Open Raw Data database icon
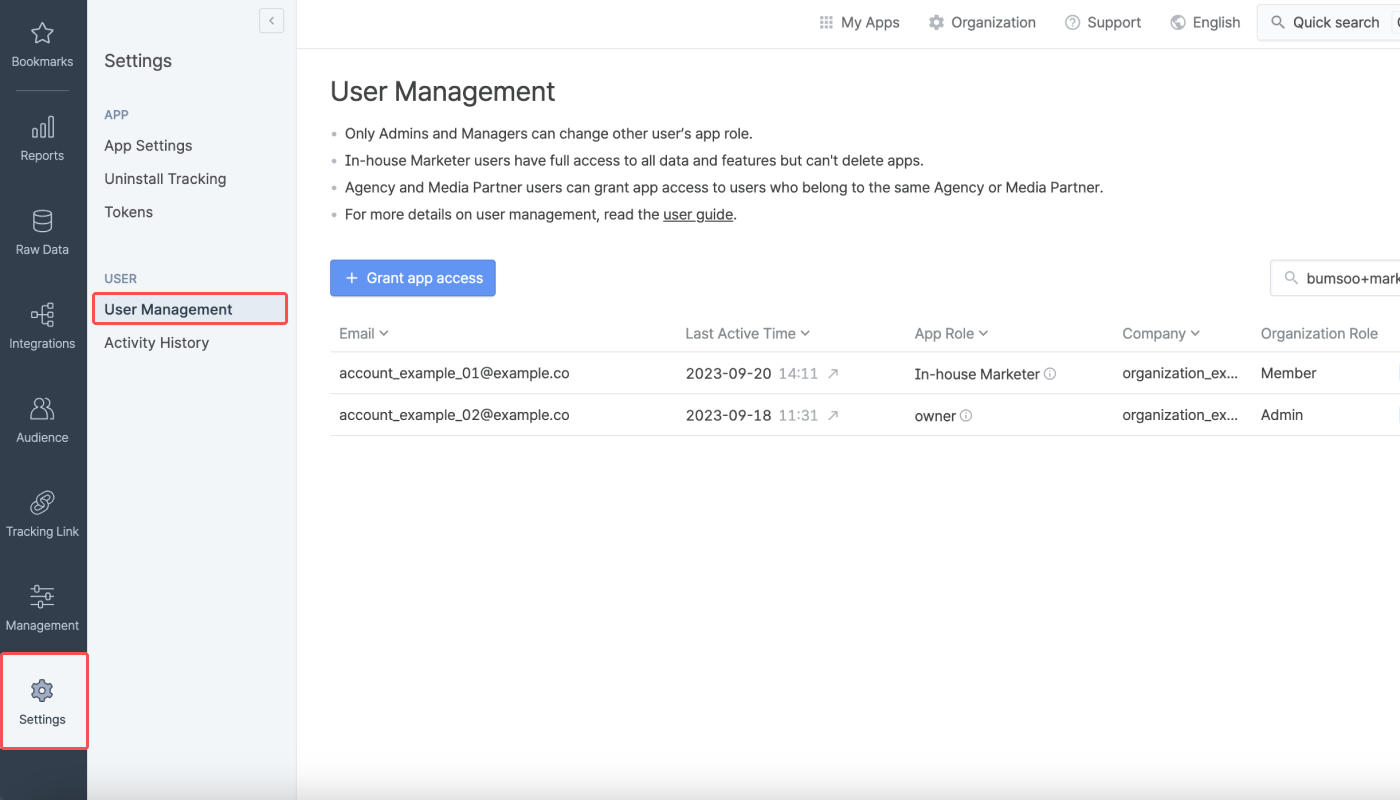This screenshot has width=1400, height=800. (x=42, y=221)
